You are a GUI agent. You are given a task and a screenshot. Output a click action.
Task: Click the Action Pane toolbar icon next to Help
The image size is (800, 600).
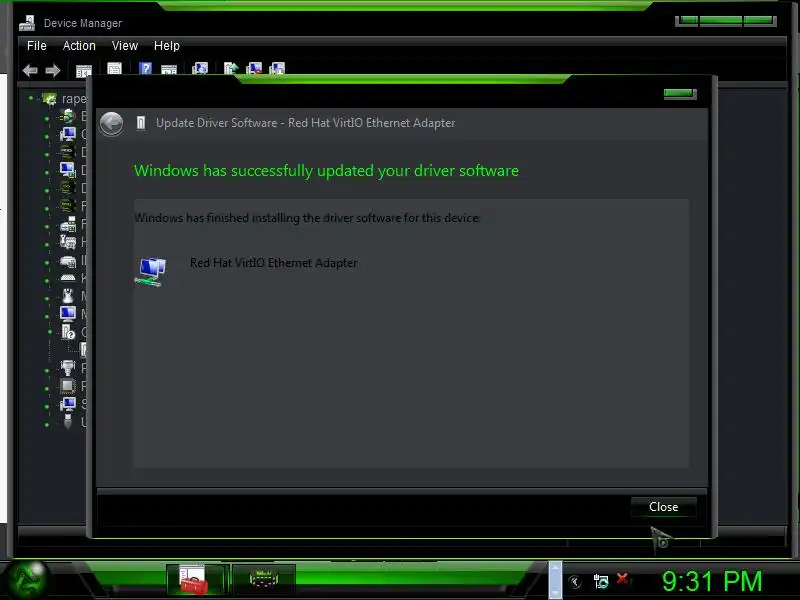(169, 70)
